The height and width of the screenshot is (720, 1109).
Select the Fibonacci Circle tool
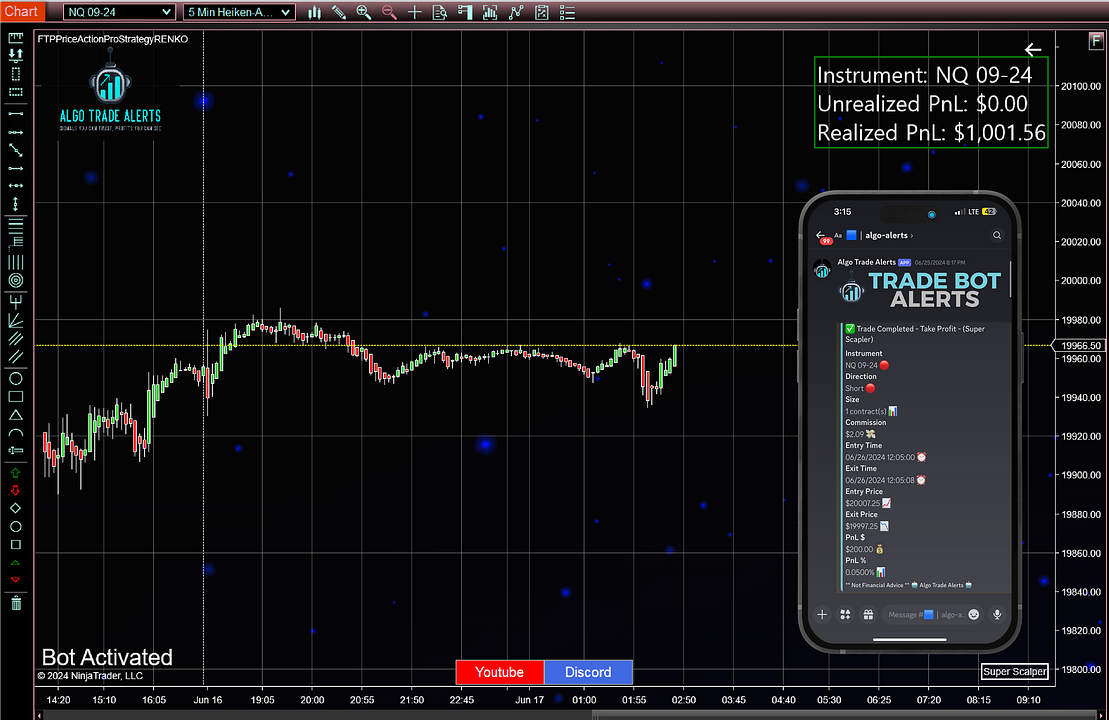(x=16, y=280)
